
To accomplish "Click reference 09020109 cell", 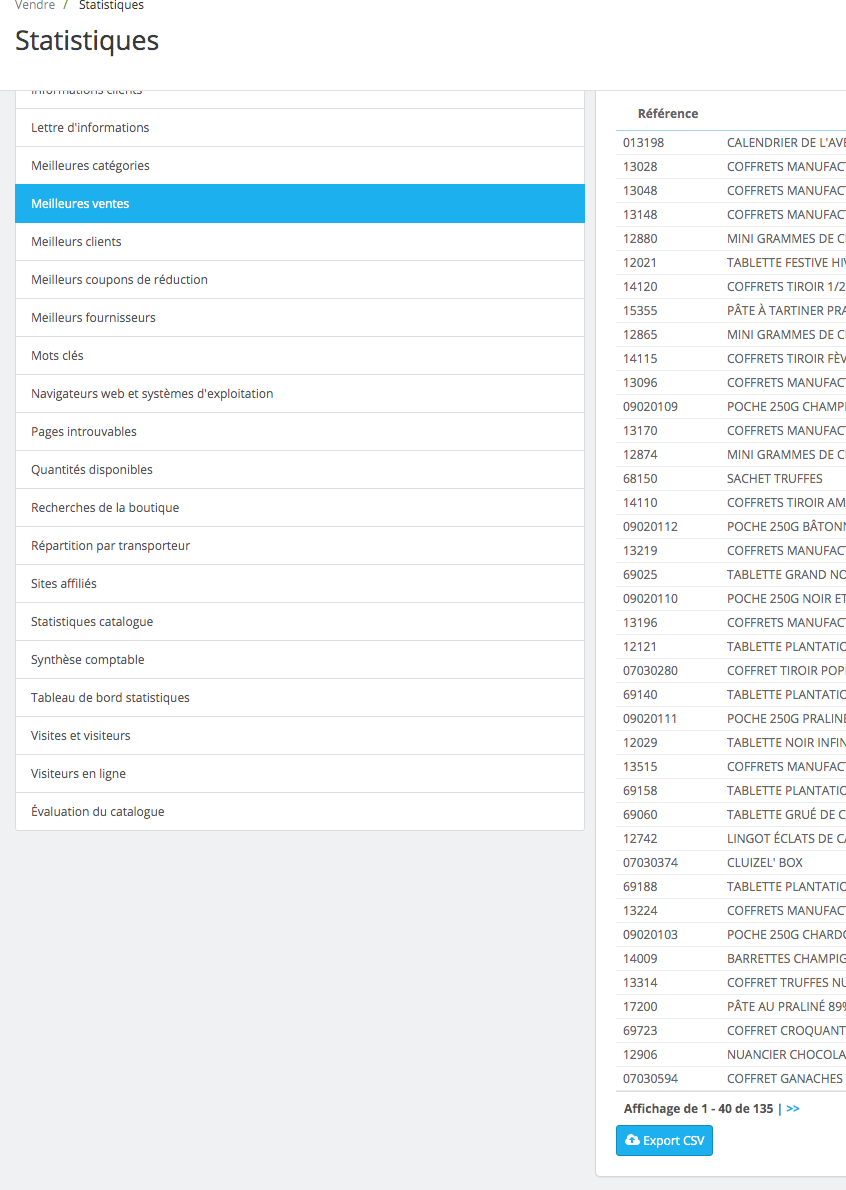I will 650,406.
